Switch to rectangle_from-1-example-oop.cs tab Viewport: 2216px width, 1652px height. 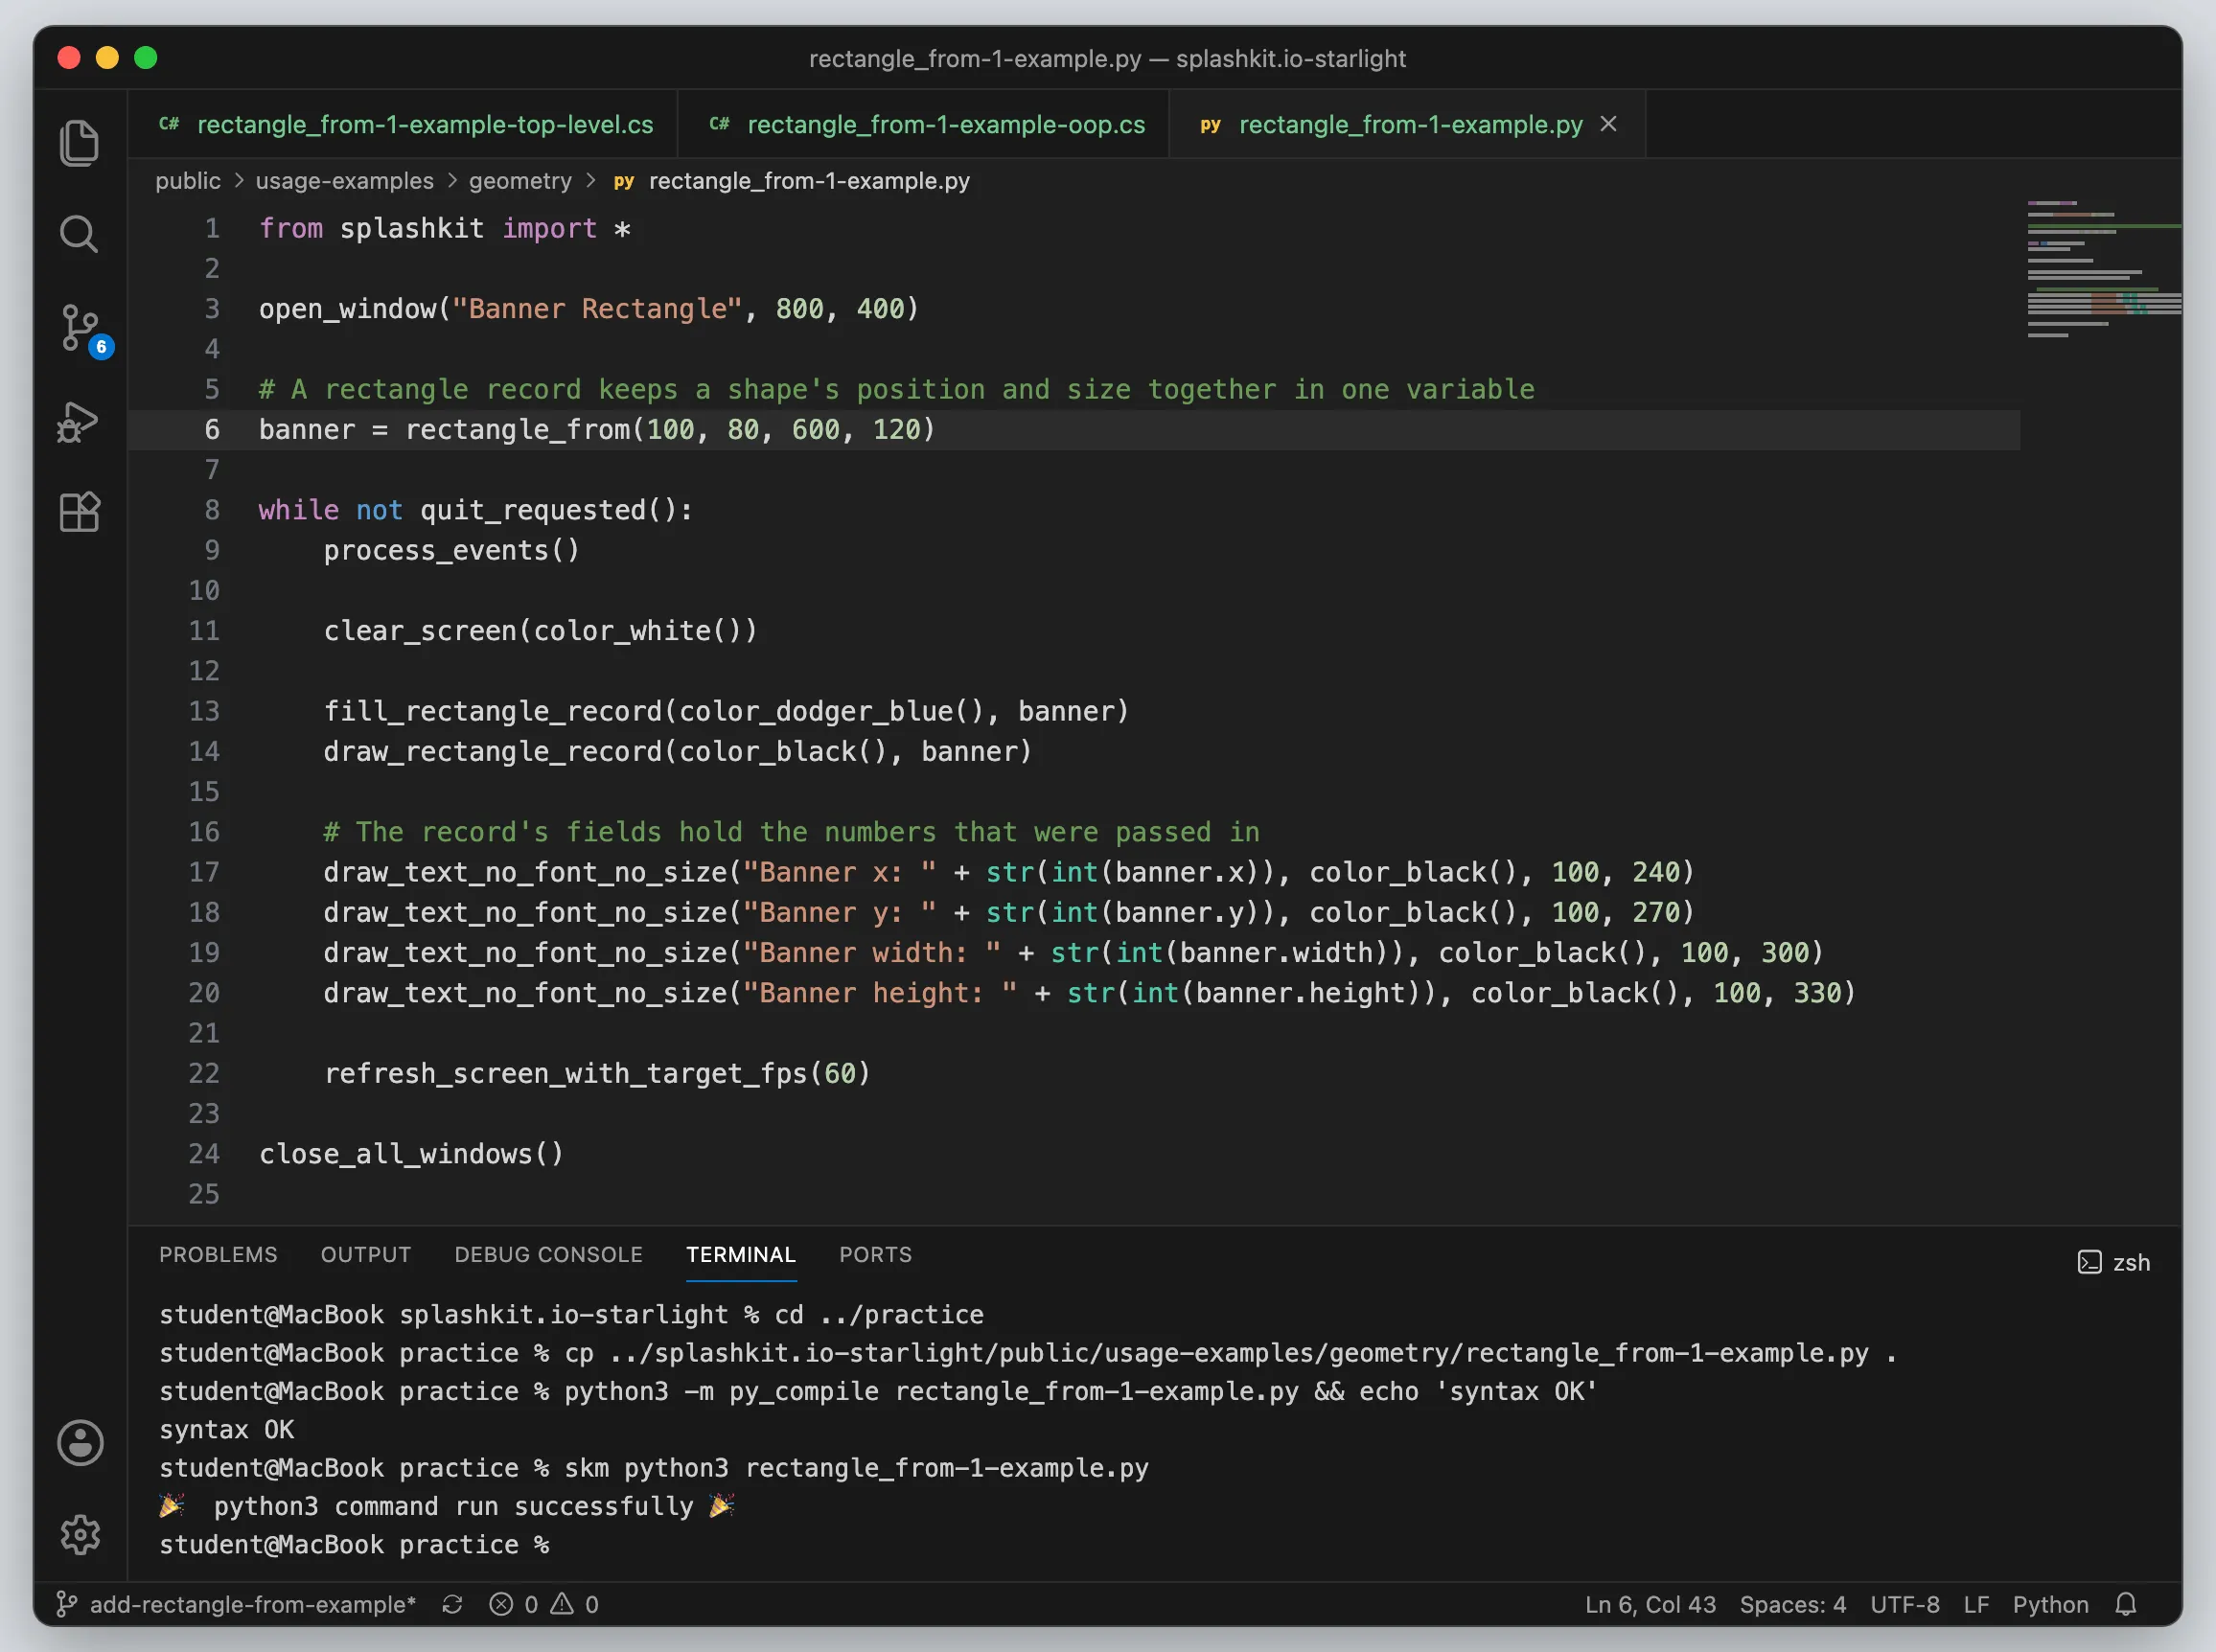coord(925,124)
